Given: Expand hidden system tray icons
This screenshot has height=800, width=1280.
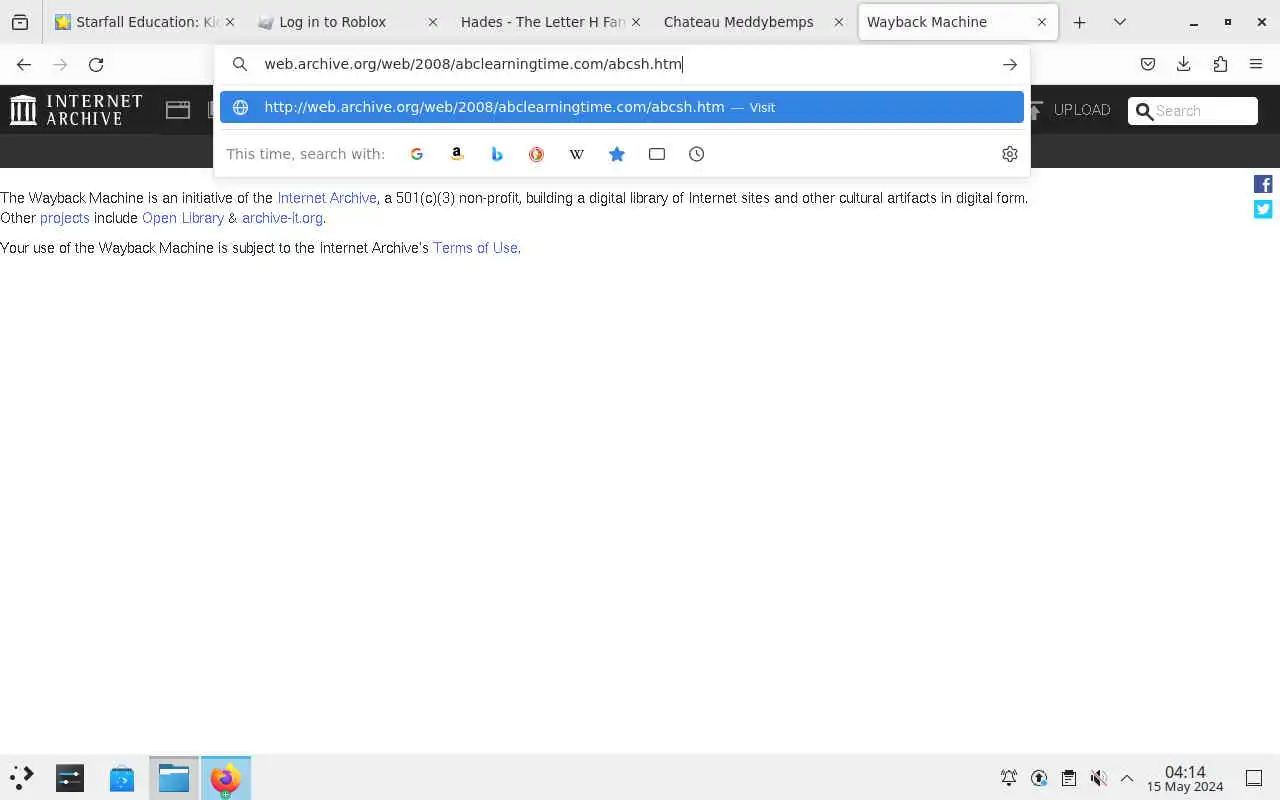Looking at the screenshot, I should [1127, 778].
